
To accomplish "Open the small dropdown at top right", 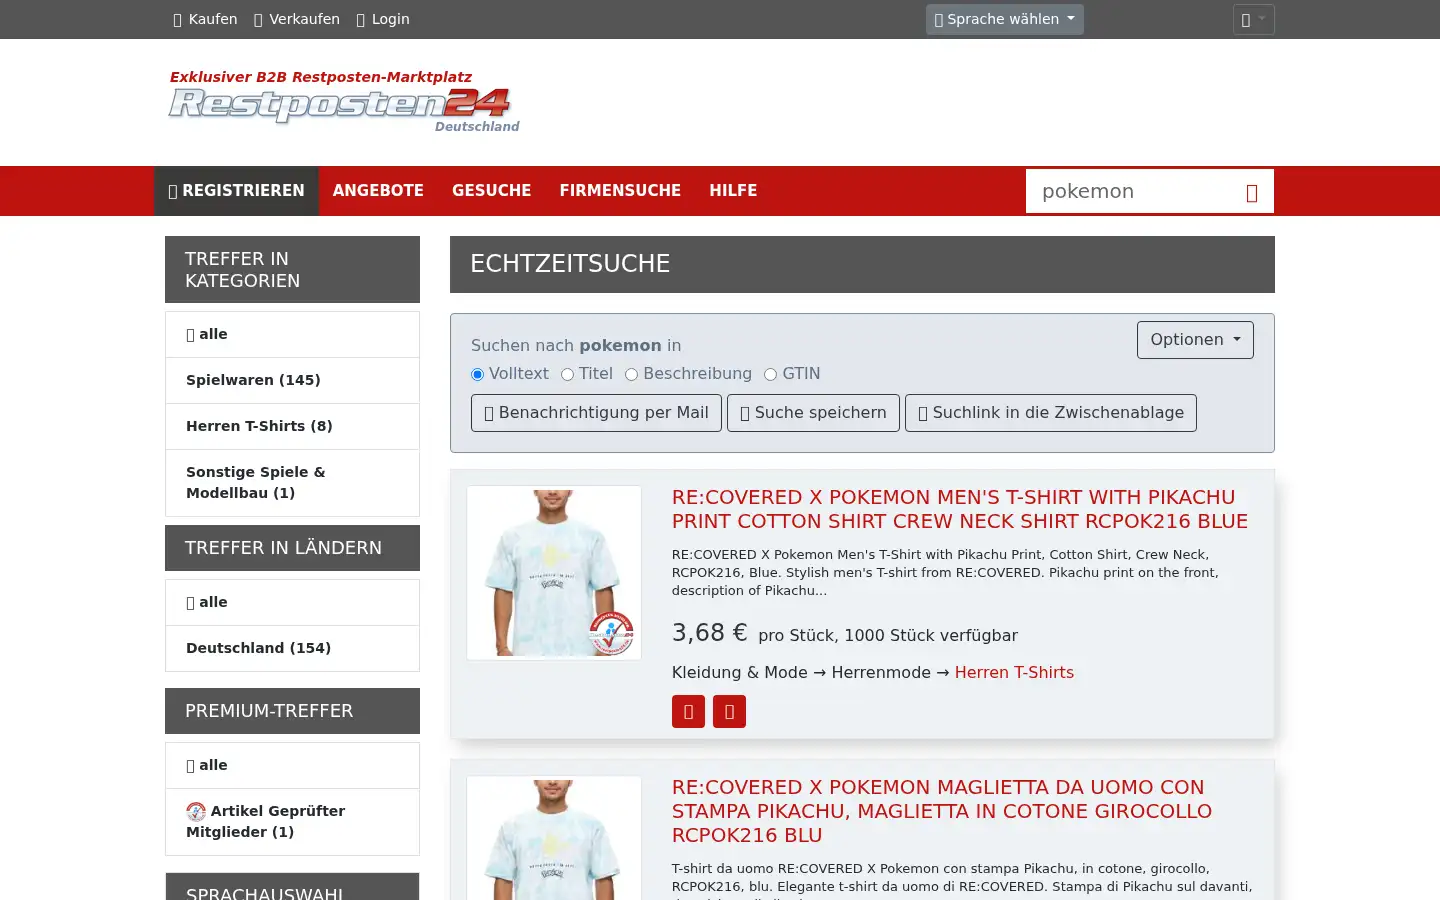I will coord(1253,19).
